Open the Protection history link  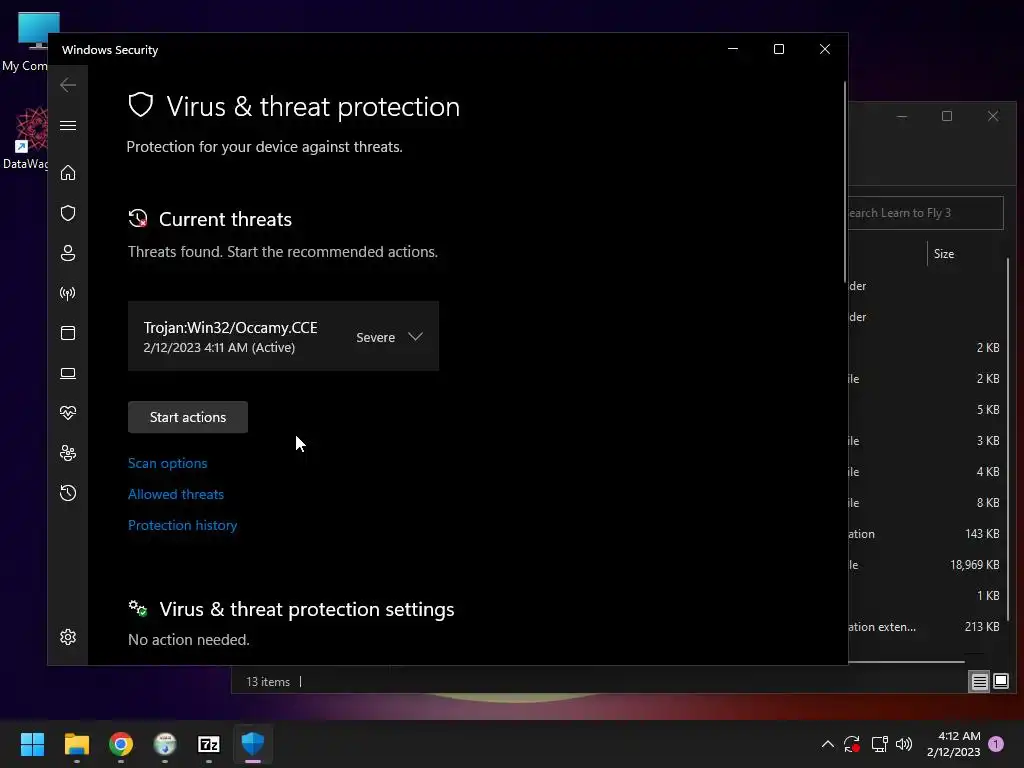pyautogui.click(x=182, y=525)
